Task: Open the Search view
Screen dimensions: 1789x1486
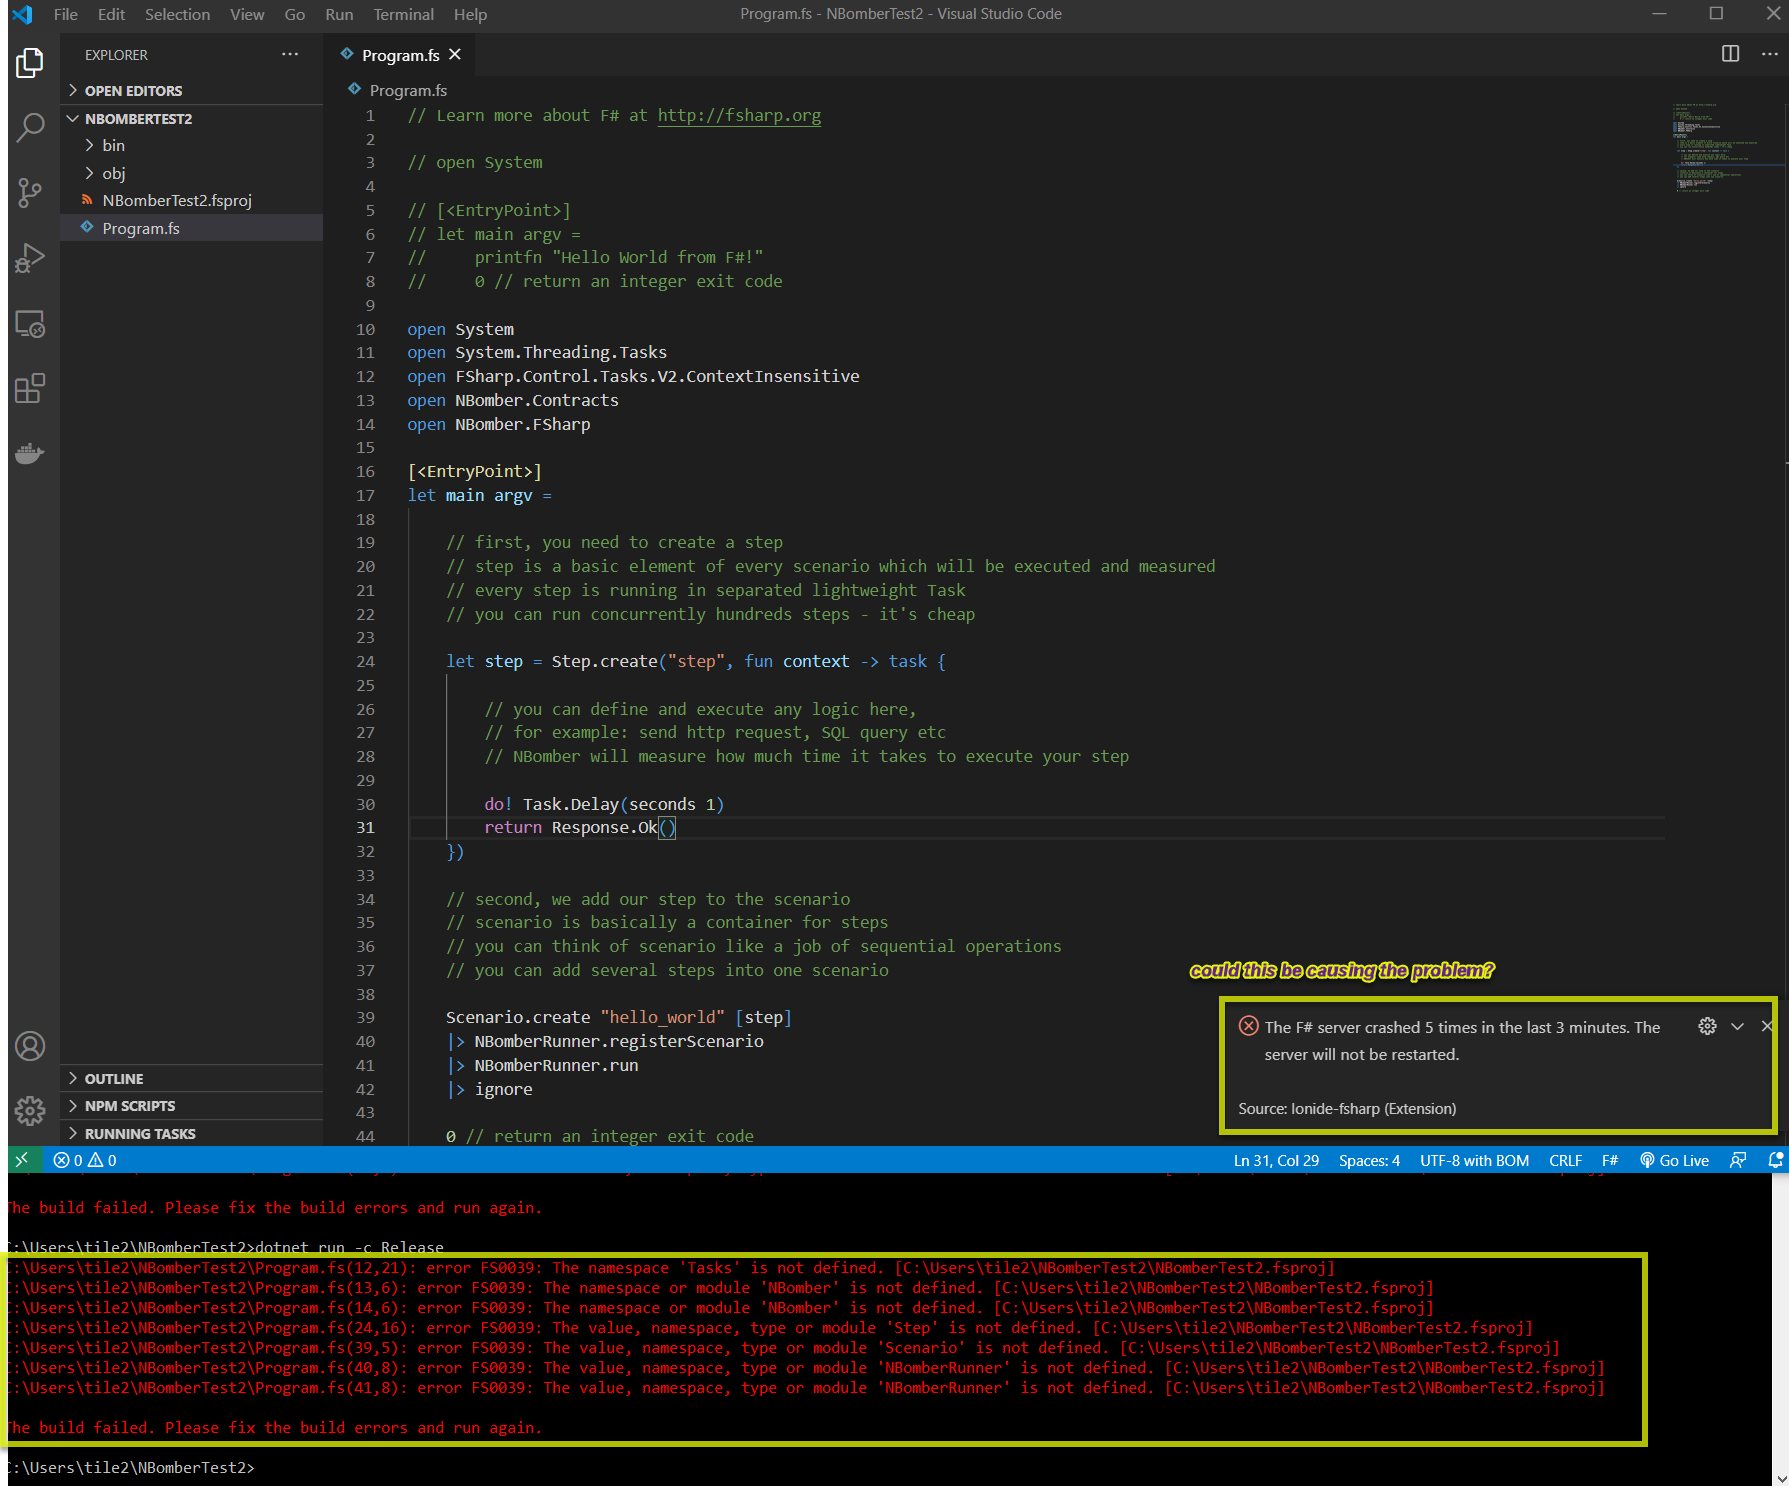Action: 30,127
